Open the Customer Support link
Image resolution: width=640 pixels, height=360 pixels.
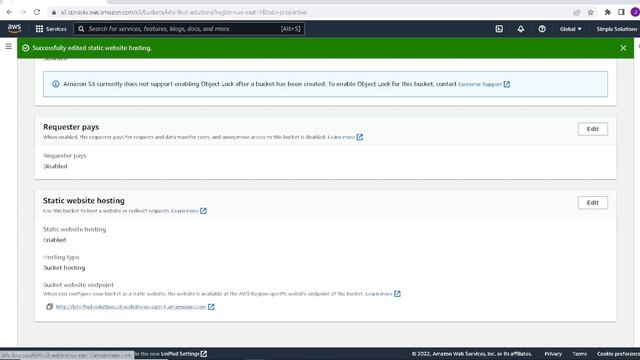coord(480,84)
